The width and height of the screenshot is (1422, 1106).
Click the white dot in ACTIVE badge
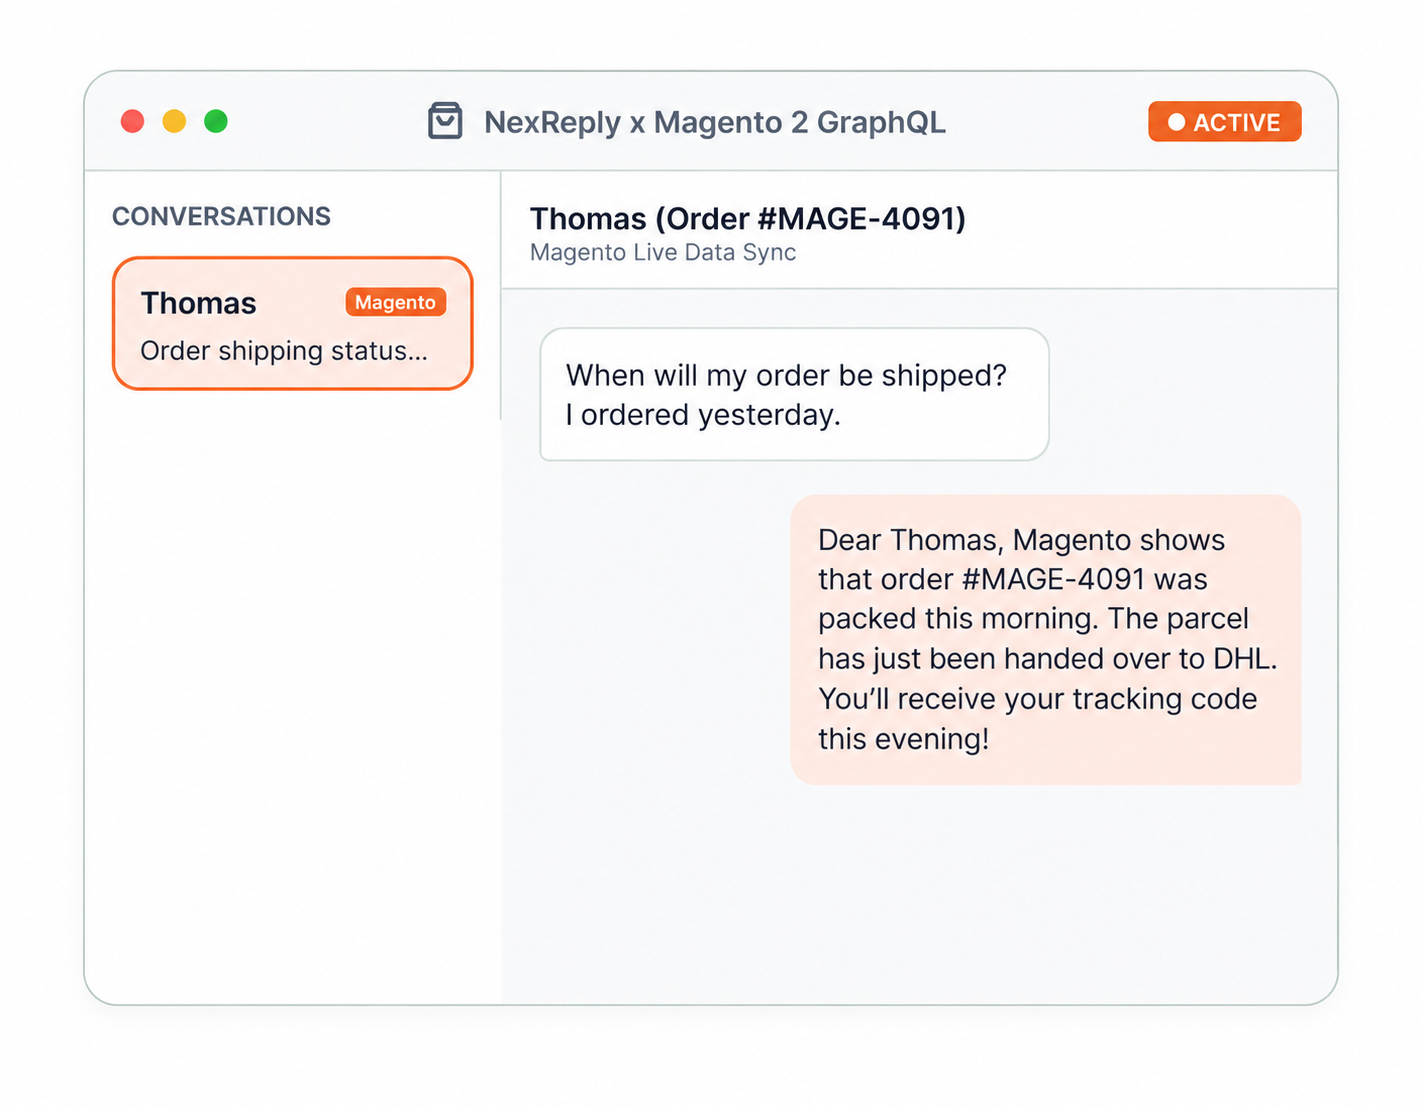click(x=1176, y=122)
